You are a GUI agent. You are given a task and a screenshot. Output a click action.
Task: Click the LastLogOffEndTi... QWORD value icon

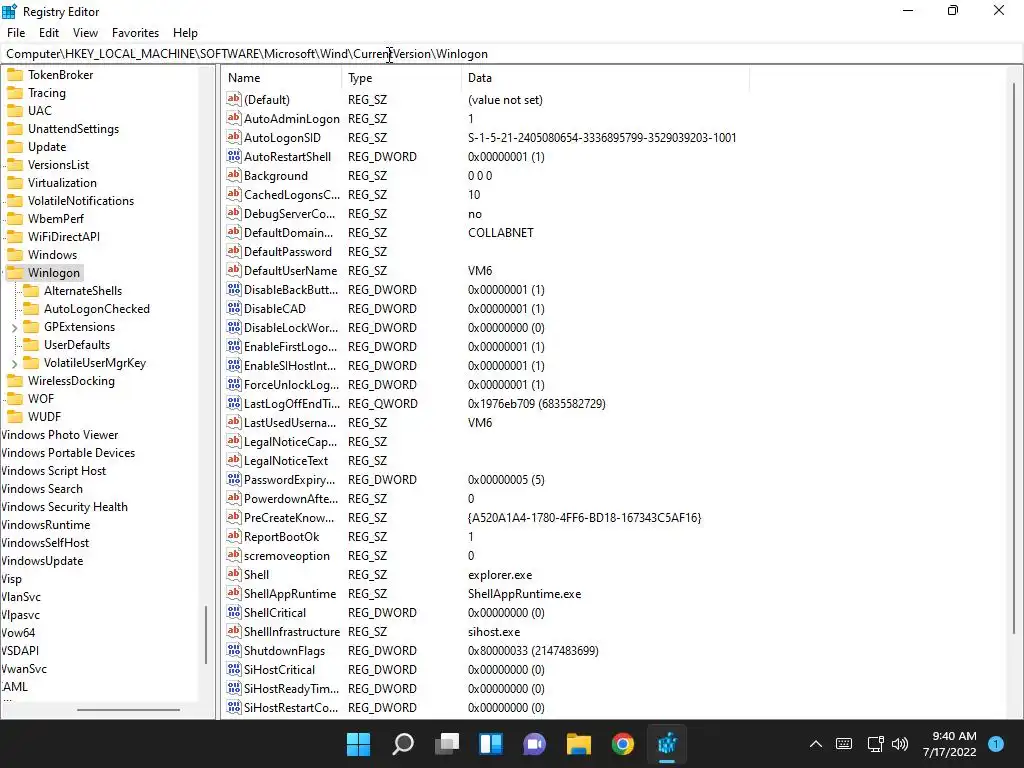pos(234,404)
